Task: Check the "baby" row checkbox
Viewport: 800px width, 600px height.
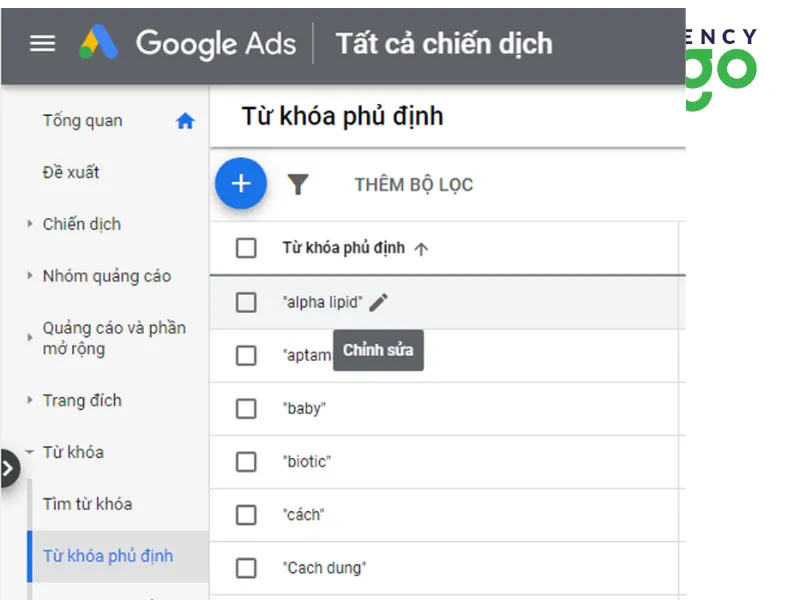Action: (x=244, y=408)
